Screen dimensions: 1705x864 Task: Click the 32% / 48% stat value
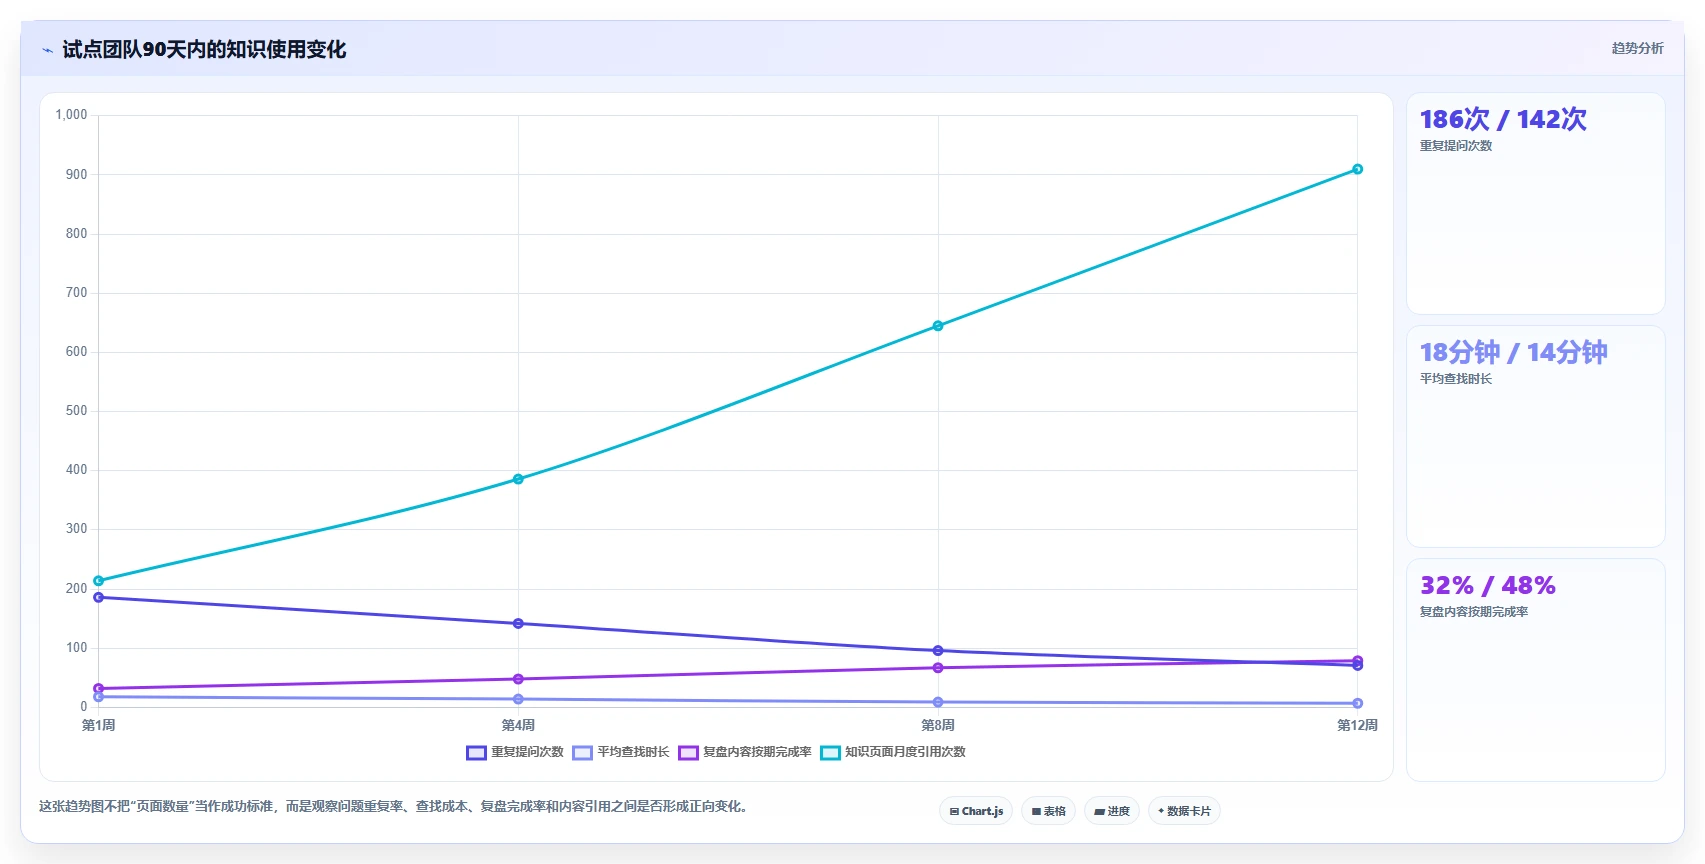1488,585
